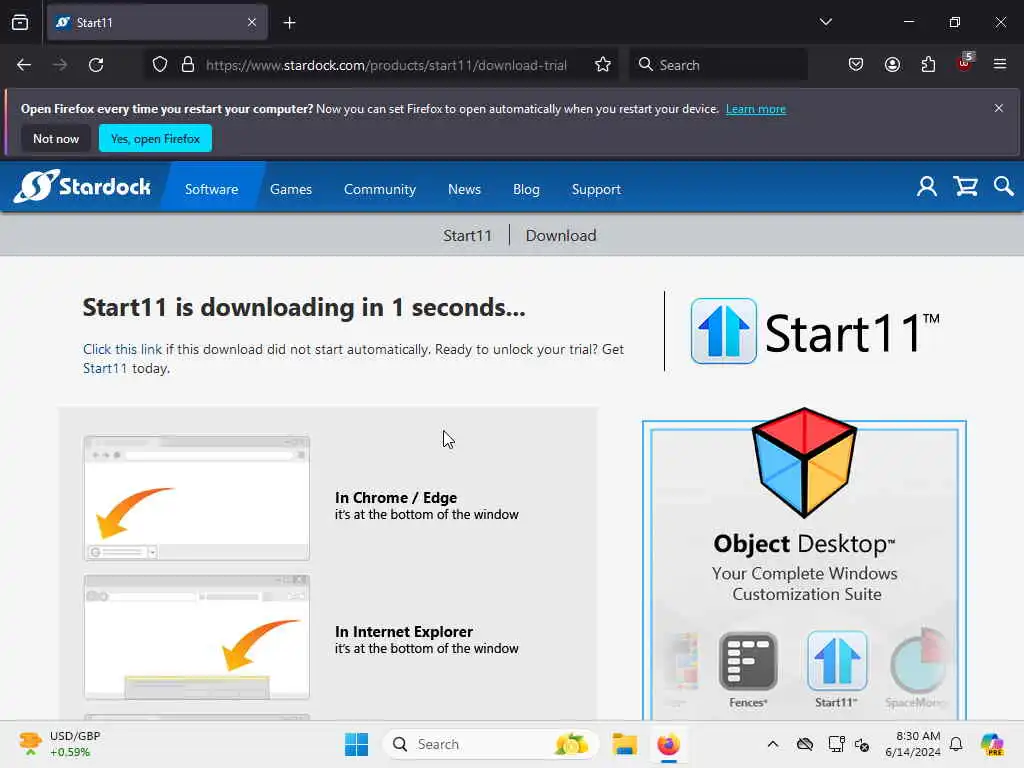Screen dimensions: 1024x768
Task: Click the taskbar Search box
Action: [490, 744]
